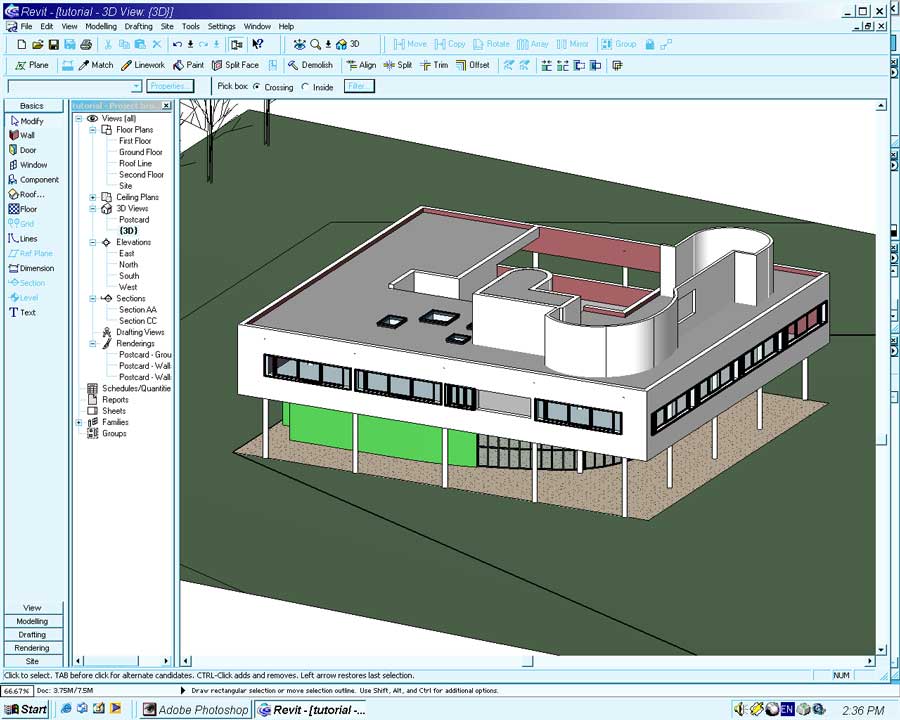
Task: Click the Split tool
Action: (398, 65)
